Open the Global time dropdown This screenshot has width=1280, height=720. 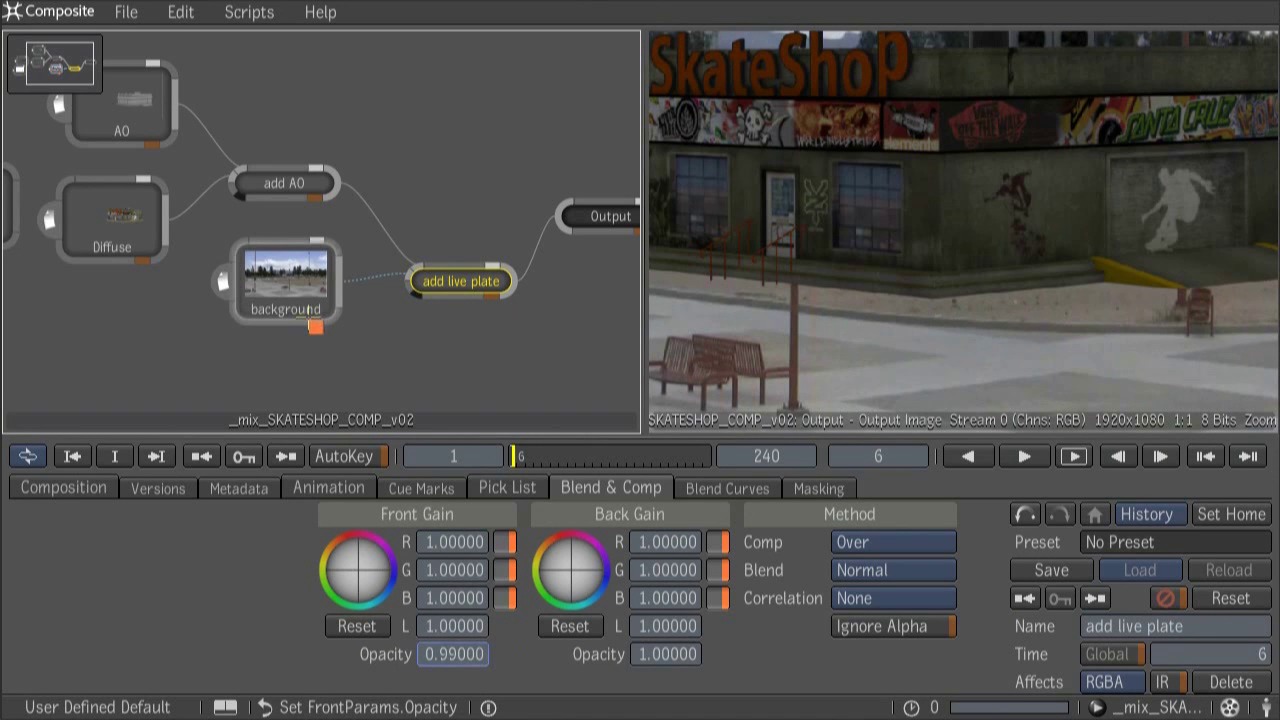pos(1113,654)
